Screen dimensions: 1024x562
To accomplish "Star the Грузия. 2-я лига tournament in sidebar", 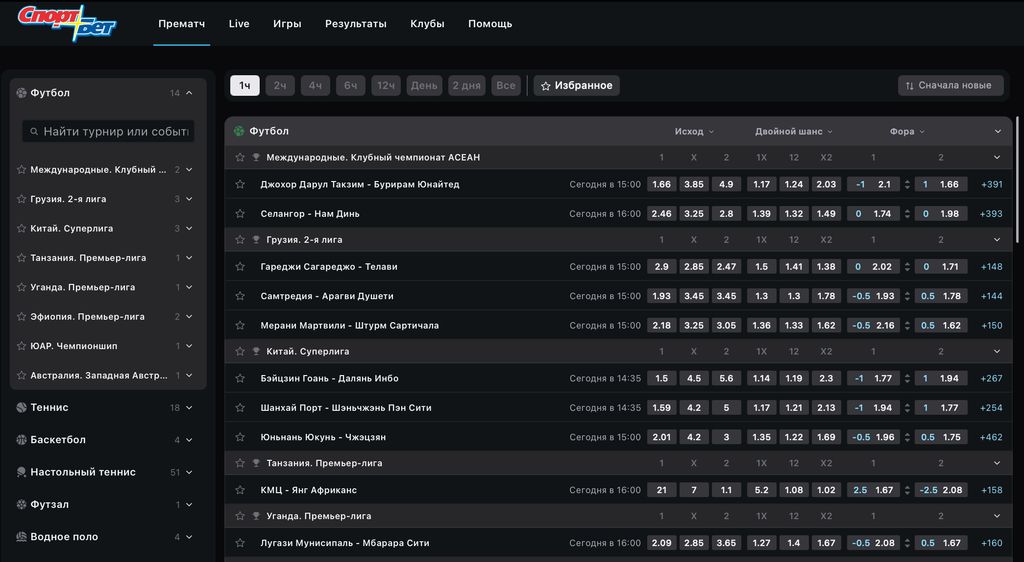I will pyautogui.click(x=22, y=199).
